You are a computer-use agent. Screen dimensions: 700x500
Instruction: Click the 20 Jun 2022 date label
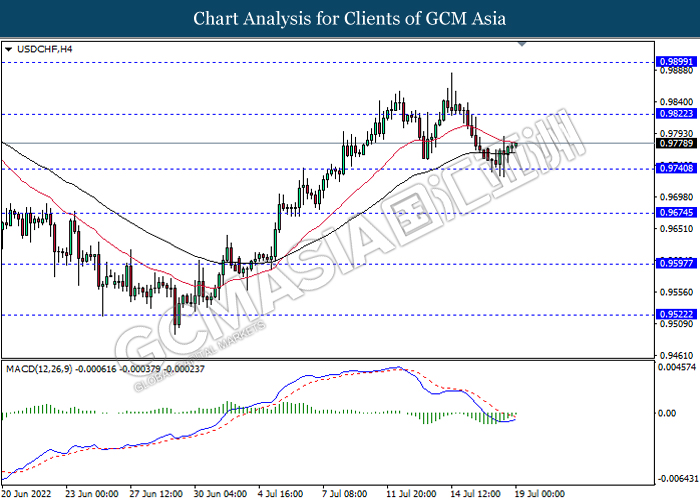pyautogui.click(x=26, y=494)
